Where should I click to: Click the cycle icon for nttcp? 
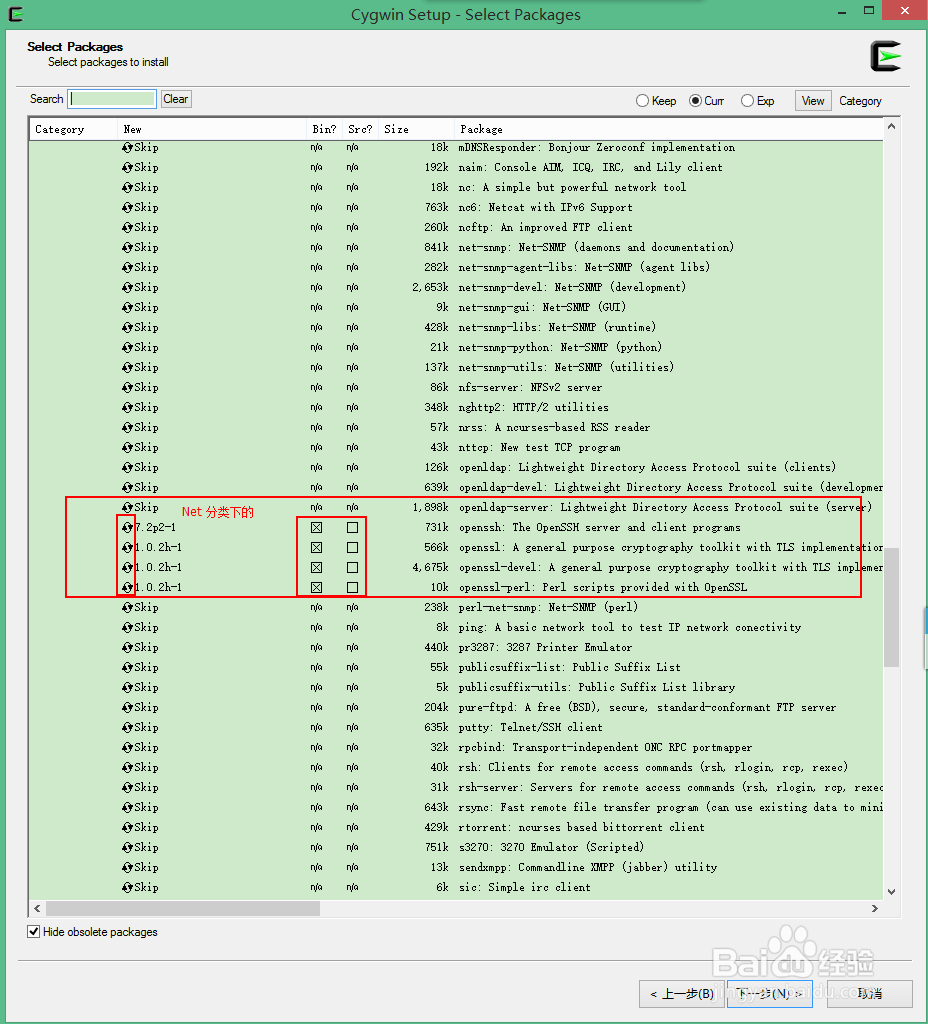pos(127,447)
